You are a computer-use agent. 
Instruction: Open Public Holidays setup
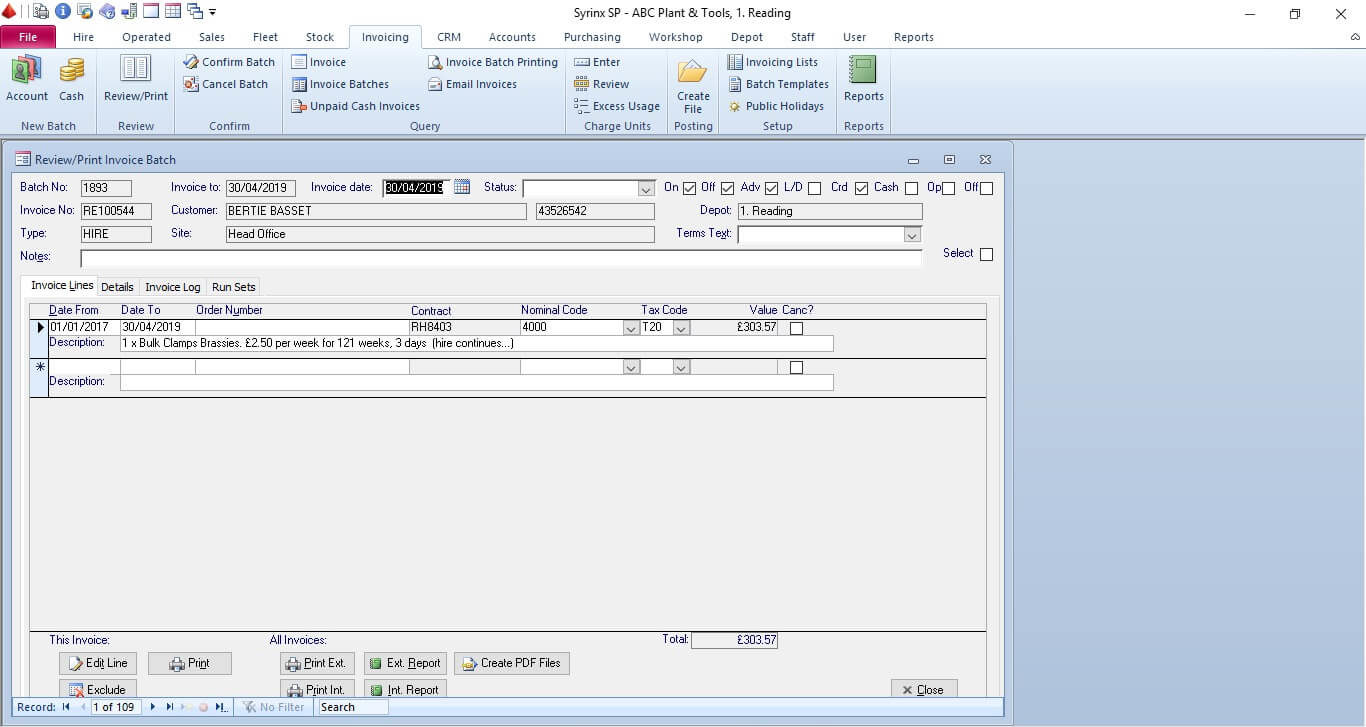coord(776,106)
